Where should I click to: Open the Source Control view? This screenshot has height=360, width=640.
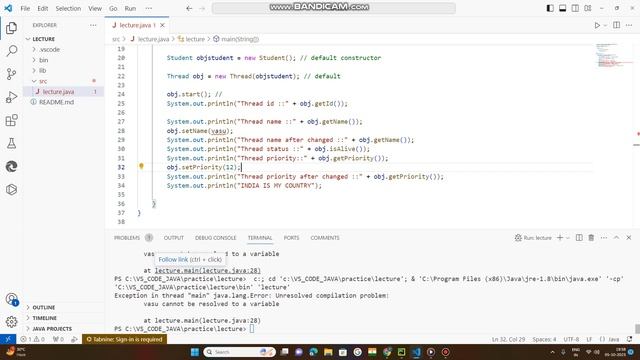pyautogui.click(x=11, y=74)
